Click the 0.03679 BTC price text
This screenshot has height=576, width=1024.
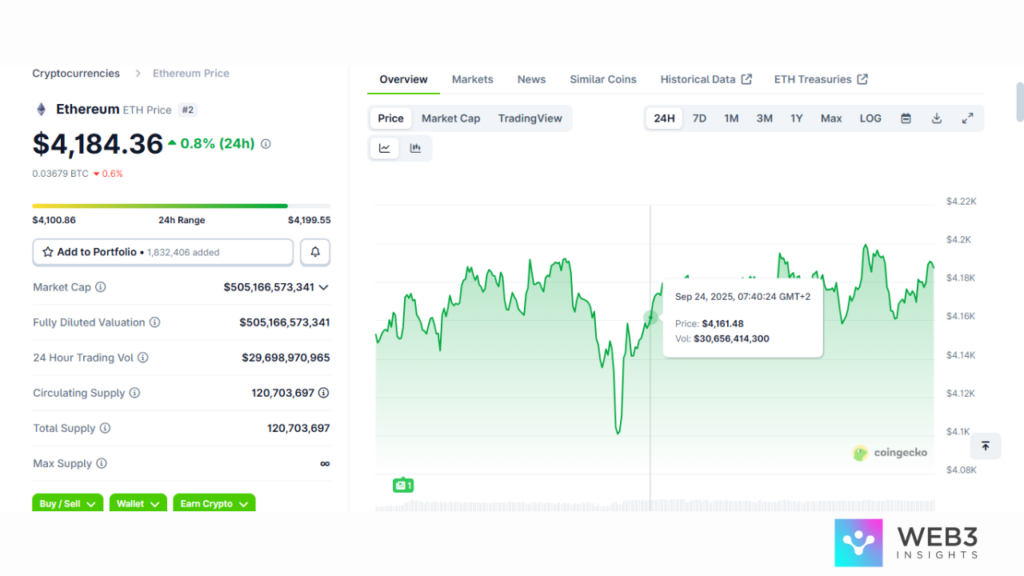60,174
